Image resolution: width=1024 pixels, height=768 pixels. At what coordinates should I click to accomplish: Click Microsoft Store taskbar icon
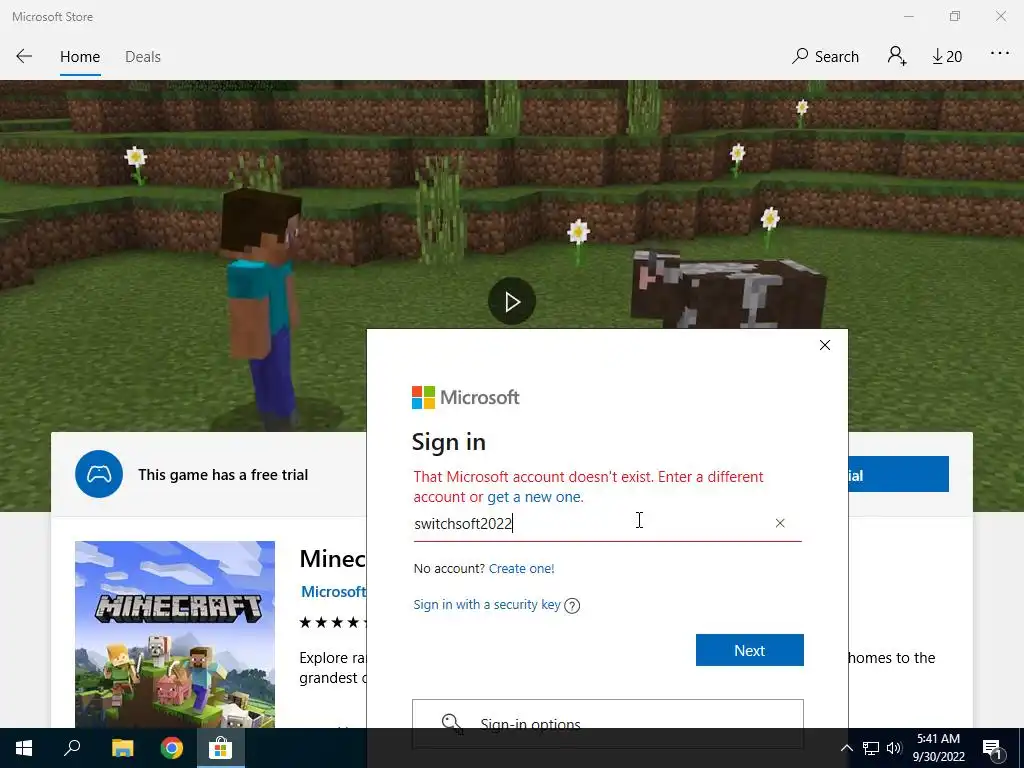tap(221, 748)
